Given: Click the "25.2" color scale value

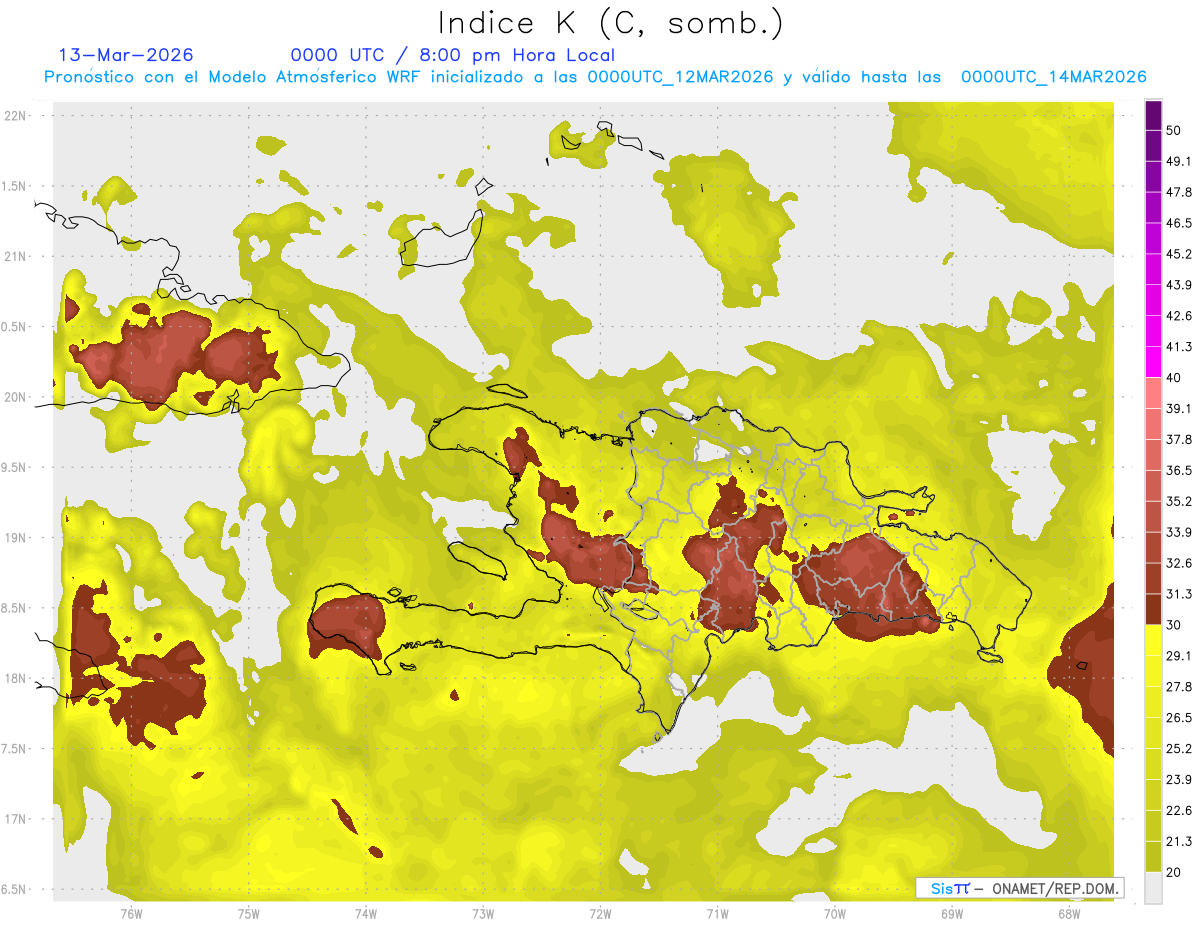Looking at the screenshot, I should pyautogui.click(x=1179, y=748).
